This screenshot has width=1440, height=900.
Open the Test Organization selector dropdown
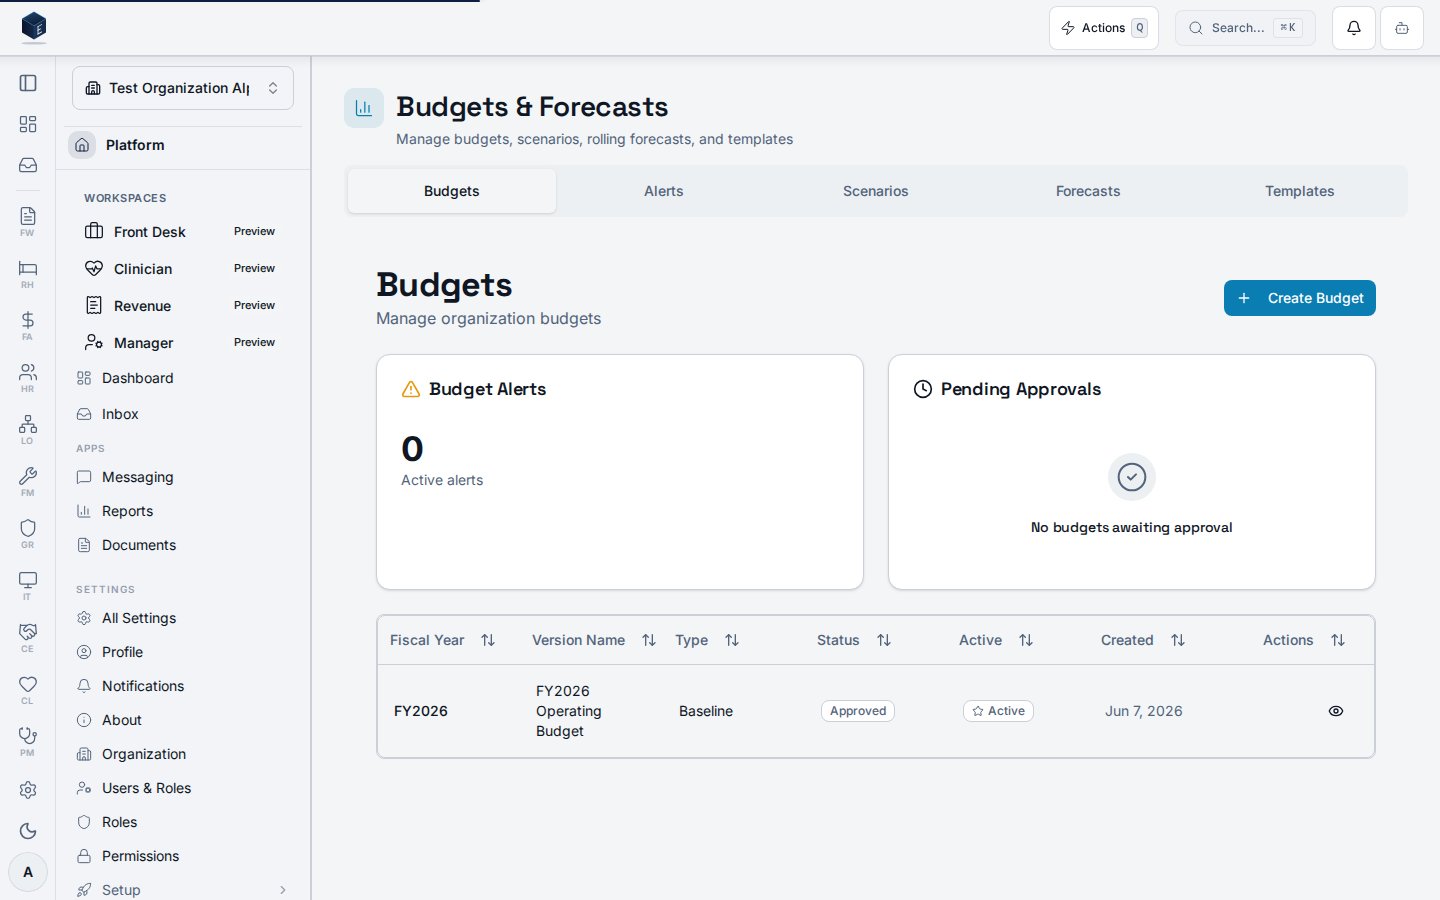click(183, 88)
